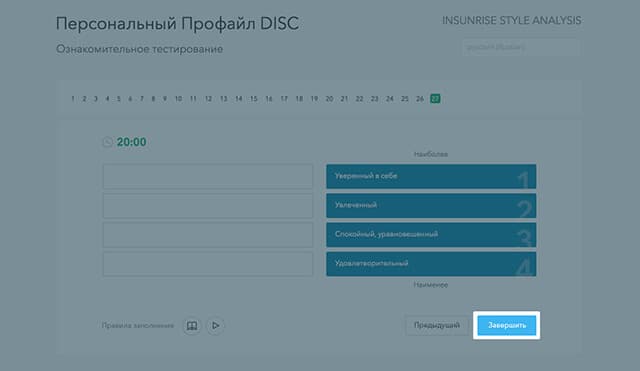The height and width of the screenshot is (371, 640).
Task: Jump to question 26
Action: tap(420, 99)
